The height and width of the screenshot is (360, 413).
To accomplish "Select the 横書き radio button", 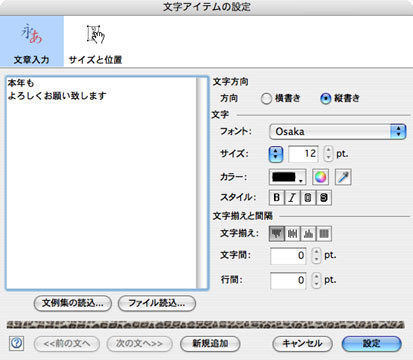I will pyautogui.click(x=266, y=99).
